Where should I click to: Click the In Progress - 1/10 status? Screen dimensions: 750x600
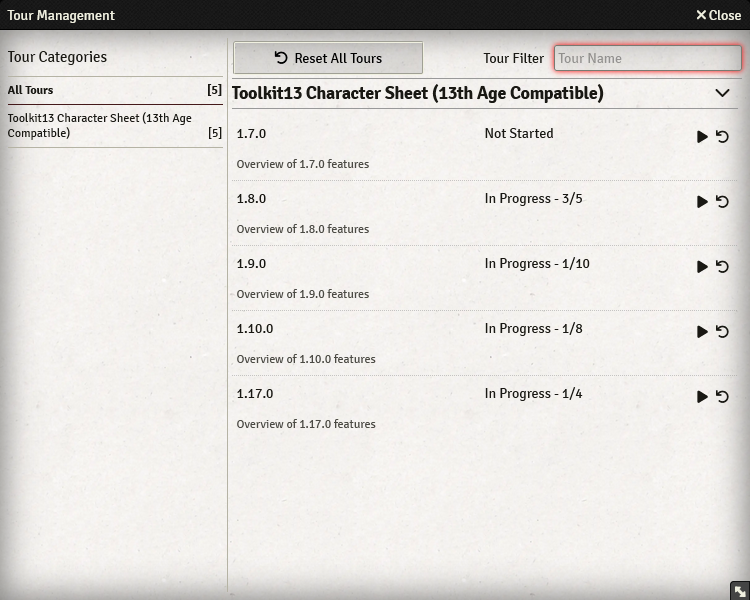tap(537, 264)
